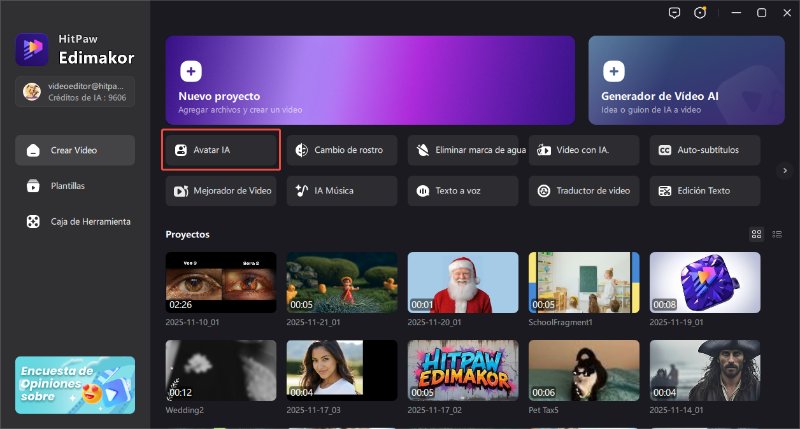
Task: Open the Santa project 2025-11-20_01
Action: (x=463, y=282)
